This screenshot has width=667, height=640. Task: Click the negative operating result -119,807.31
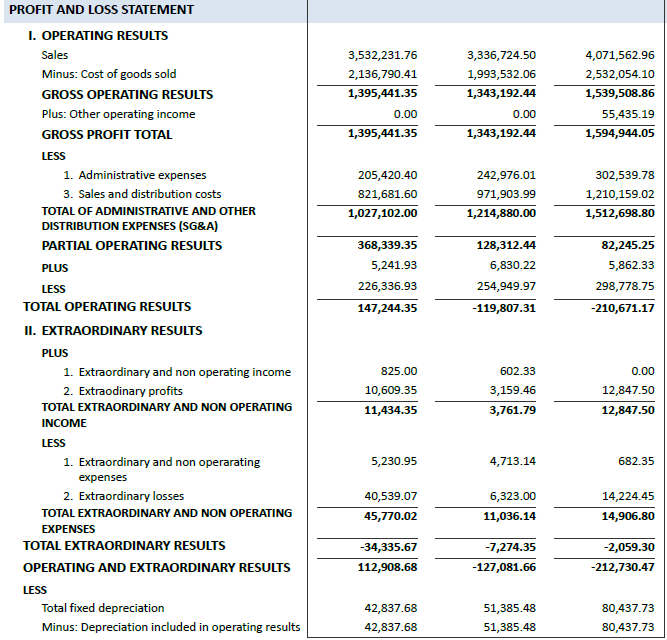[503, 308]
